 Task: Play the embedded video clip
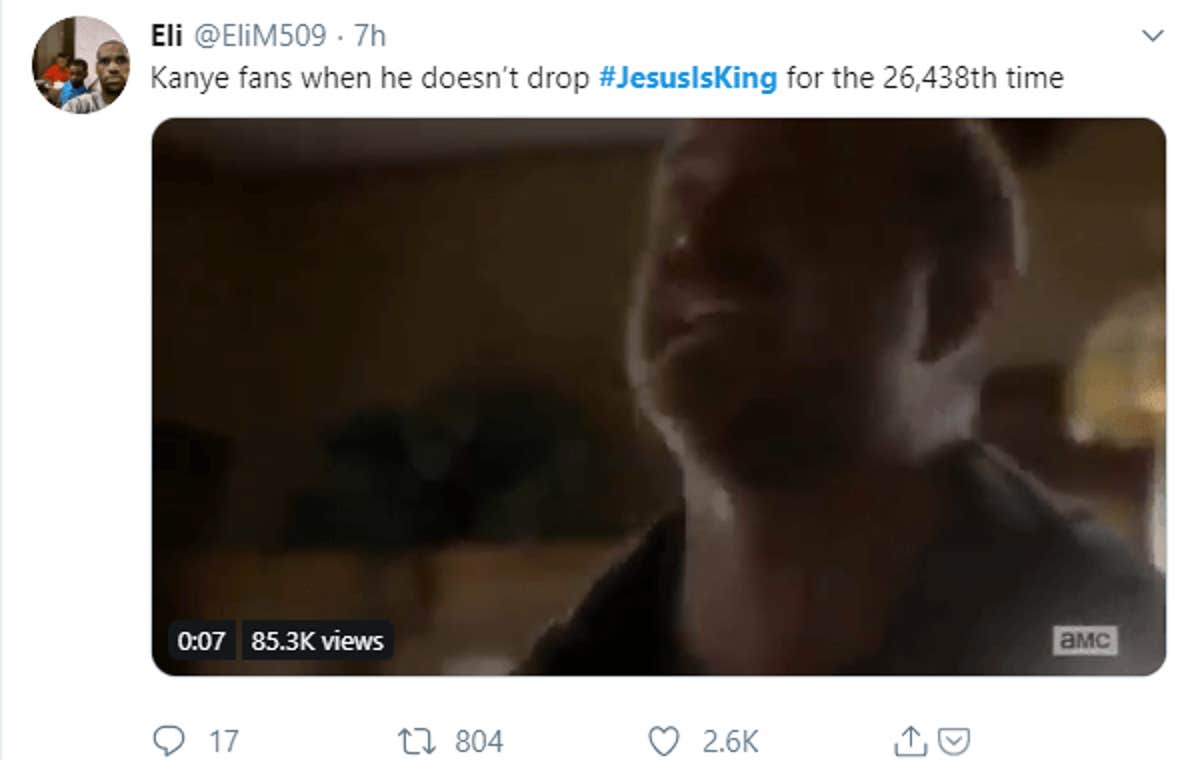[x=658, y=396]
